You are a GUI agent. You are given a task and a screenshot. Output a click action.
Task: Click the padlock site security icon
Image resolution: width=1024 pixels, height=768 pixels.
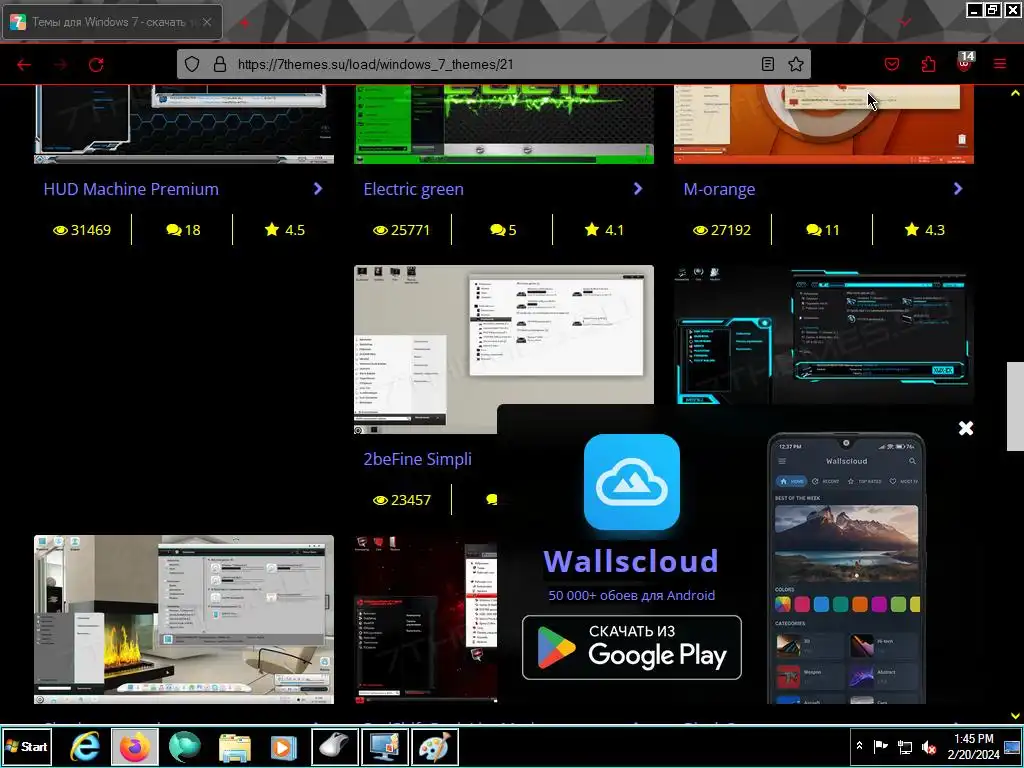coord(220,64)
